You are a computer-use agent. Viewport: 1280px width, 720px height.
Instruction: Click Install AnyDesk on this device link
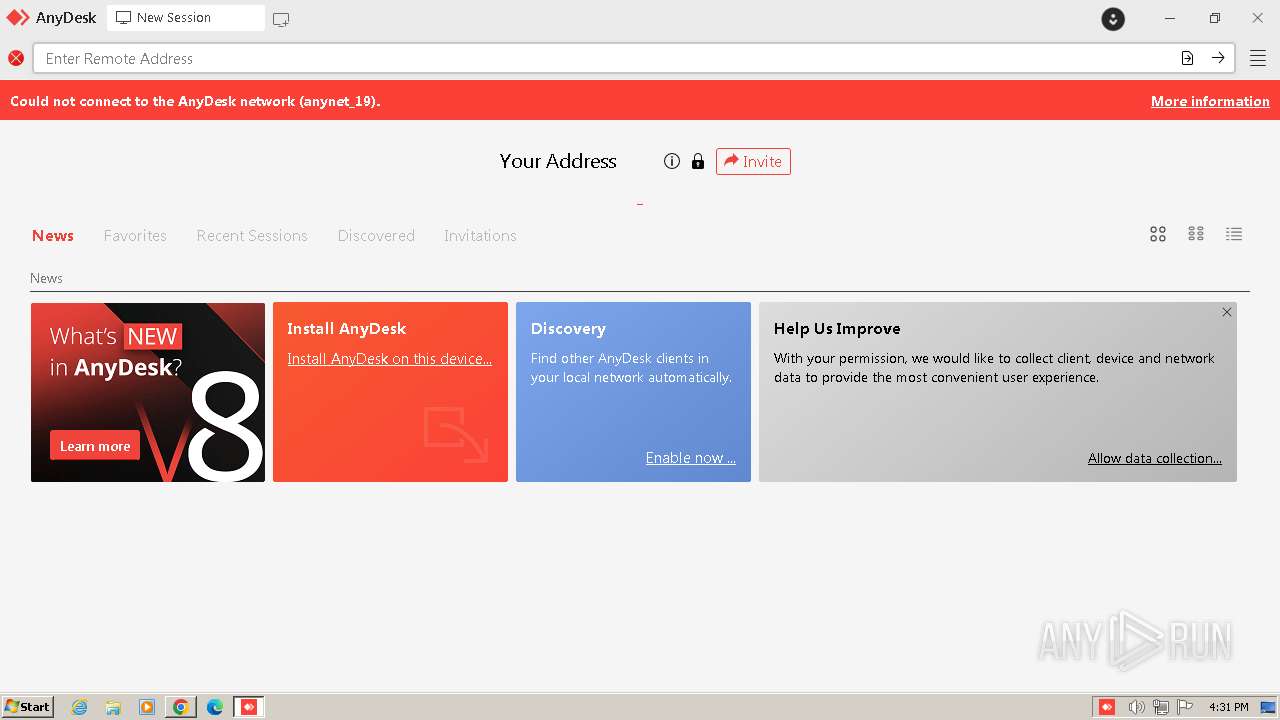[389, 359]
